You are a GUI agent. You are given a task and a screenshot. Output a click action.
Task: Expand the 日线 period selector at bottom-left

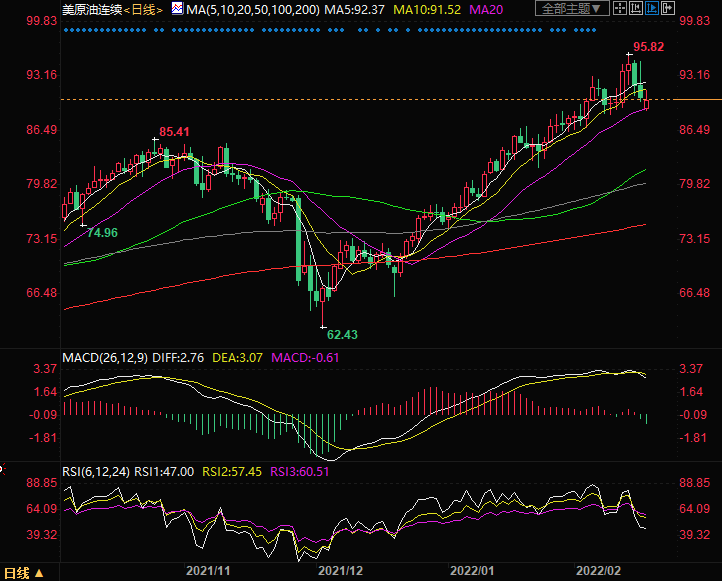pyautogui.click(x=22, y=573)
